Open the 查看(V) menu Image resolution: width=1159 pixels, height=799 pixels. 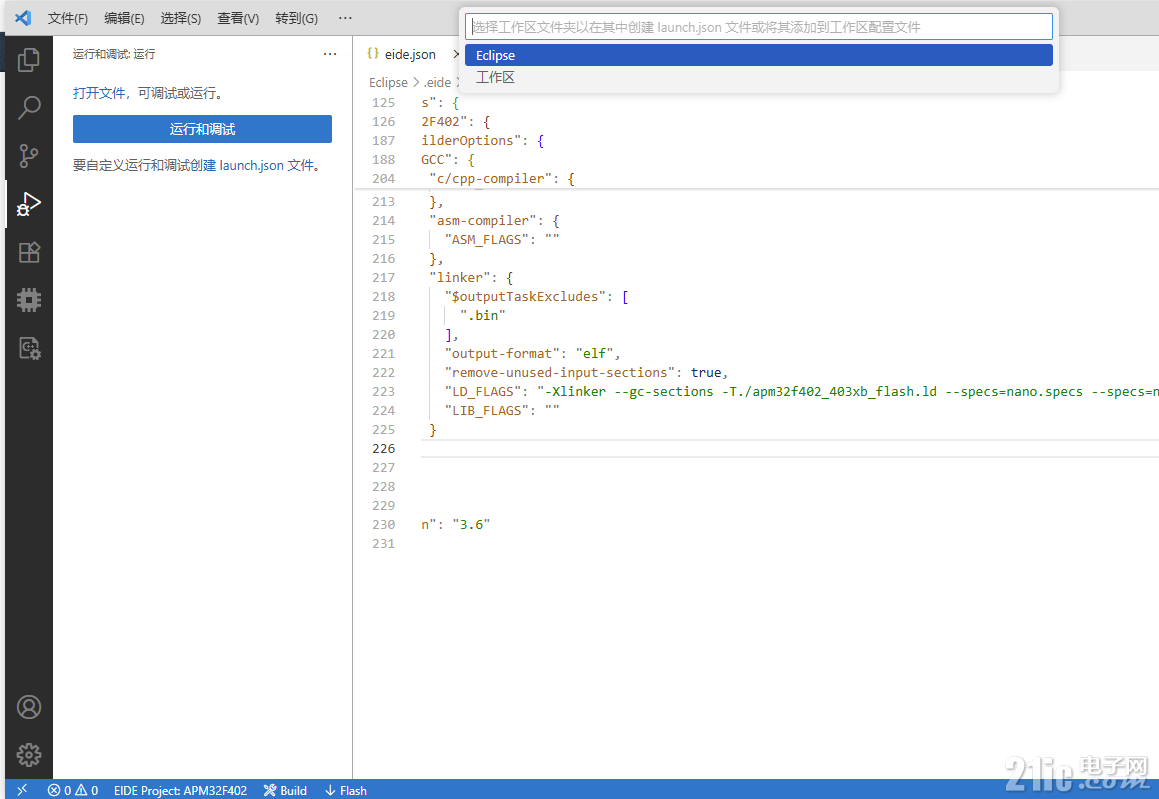tap(238, 18)
